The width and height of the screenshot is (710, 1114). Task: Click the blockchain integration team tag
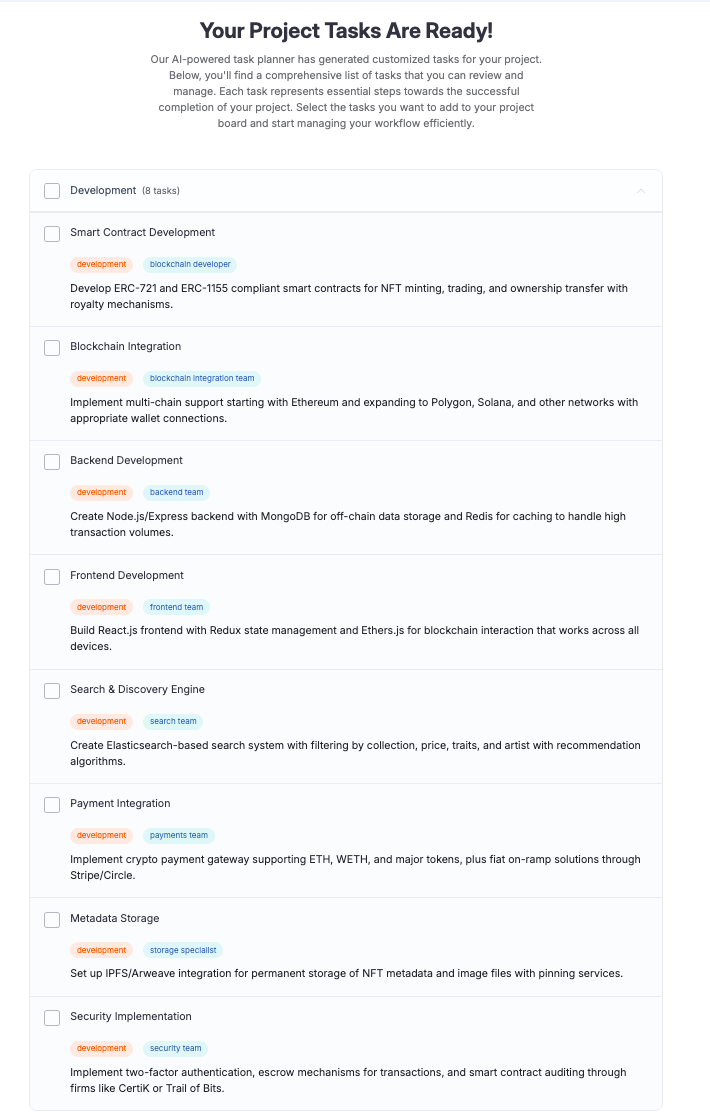201,379
